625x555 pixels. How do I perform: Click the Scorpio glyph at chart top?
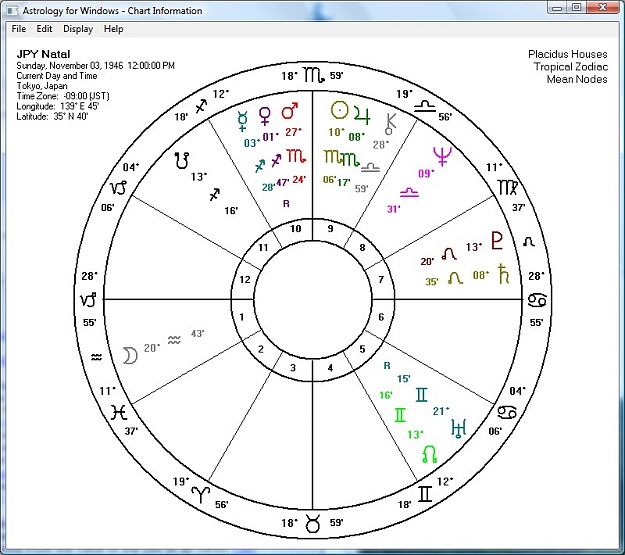point(313,75)
